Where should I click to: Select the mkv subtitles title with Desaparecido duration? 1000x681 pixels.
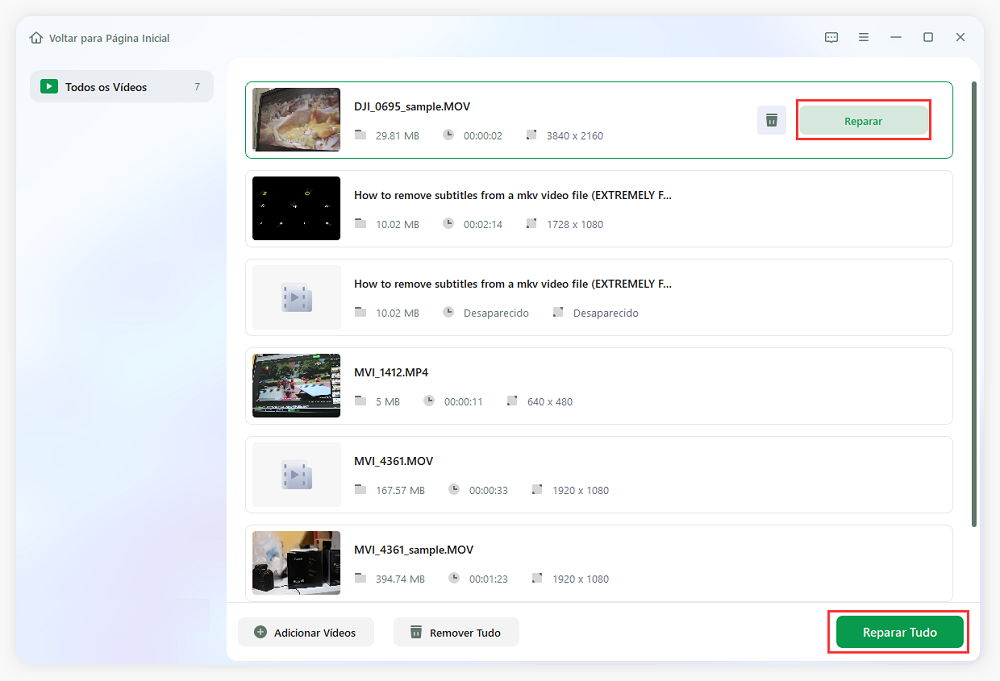pos(513,284)
